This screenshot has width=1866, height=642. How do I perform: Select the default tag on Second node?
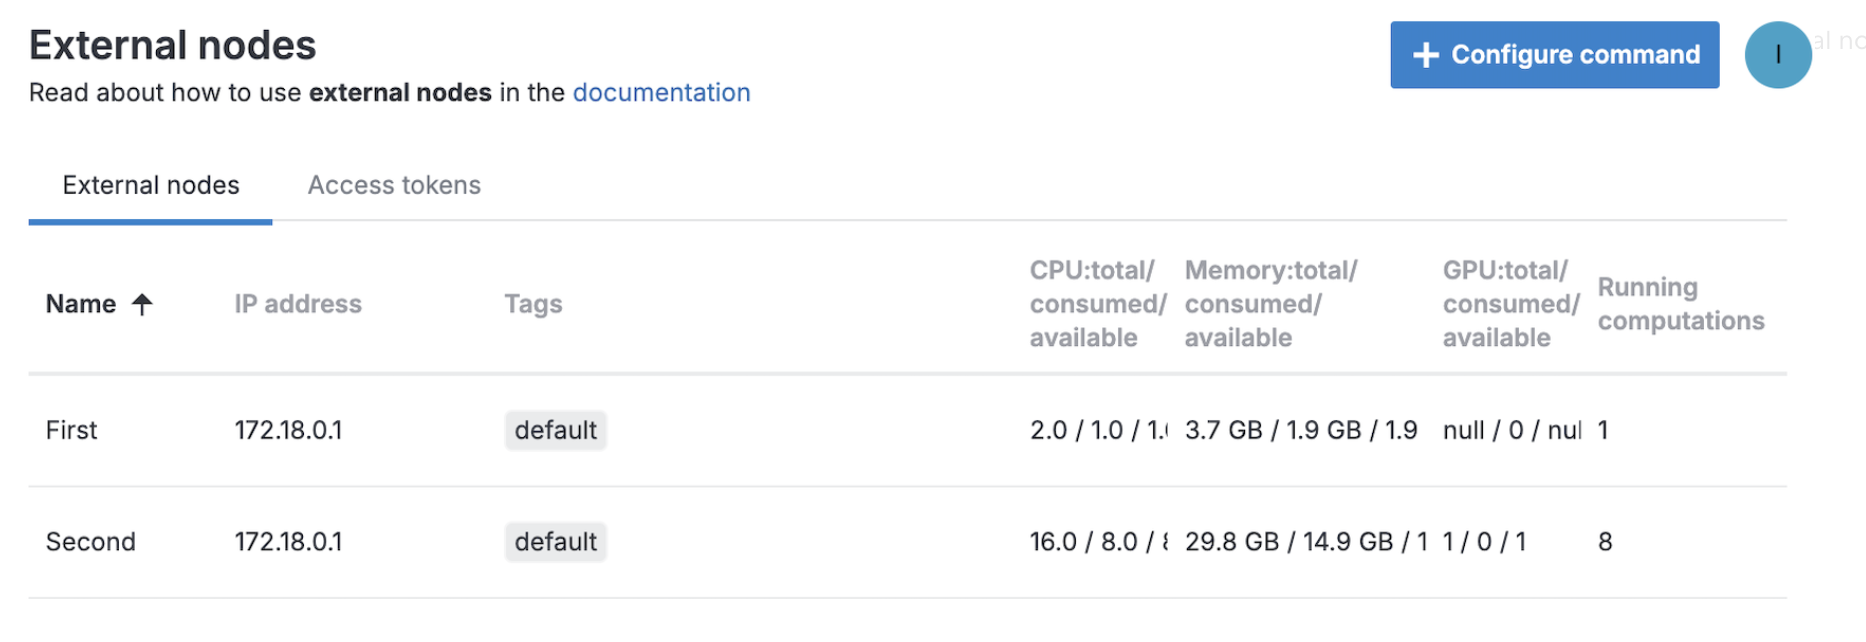(555, 541)
